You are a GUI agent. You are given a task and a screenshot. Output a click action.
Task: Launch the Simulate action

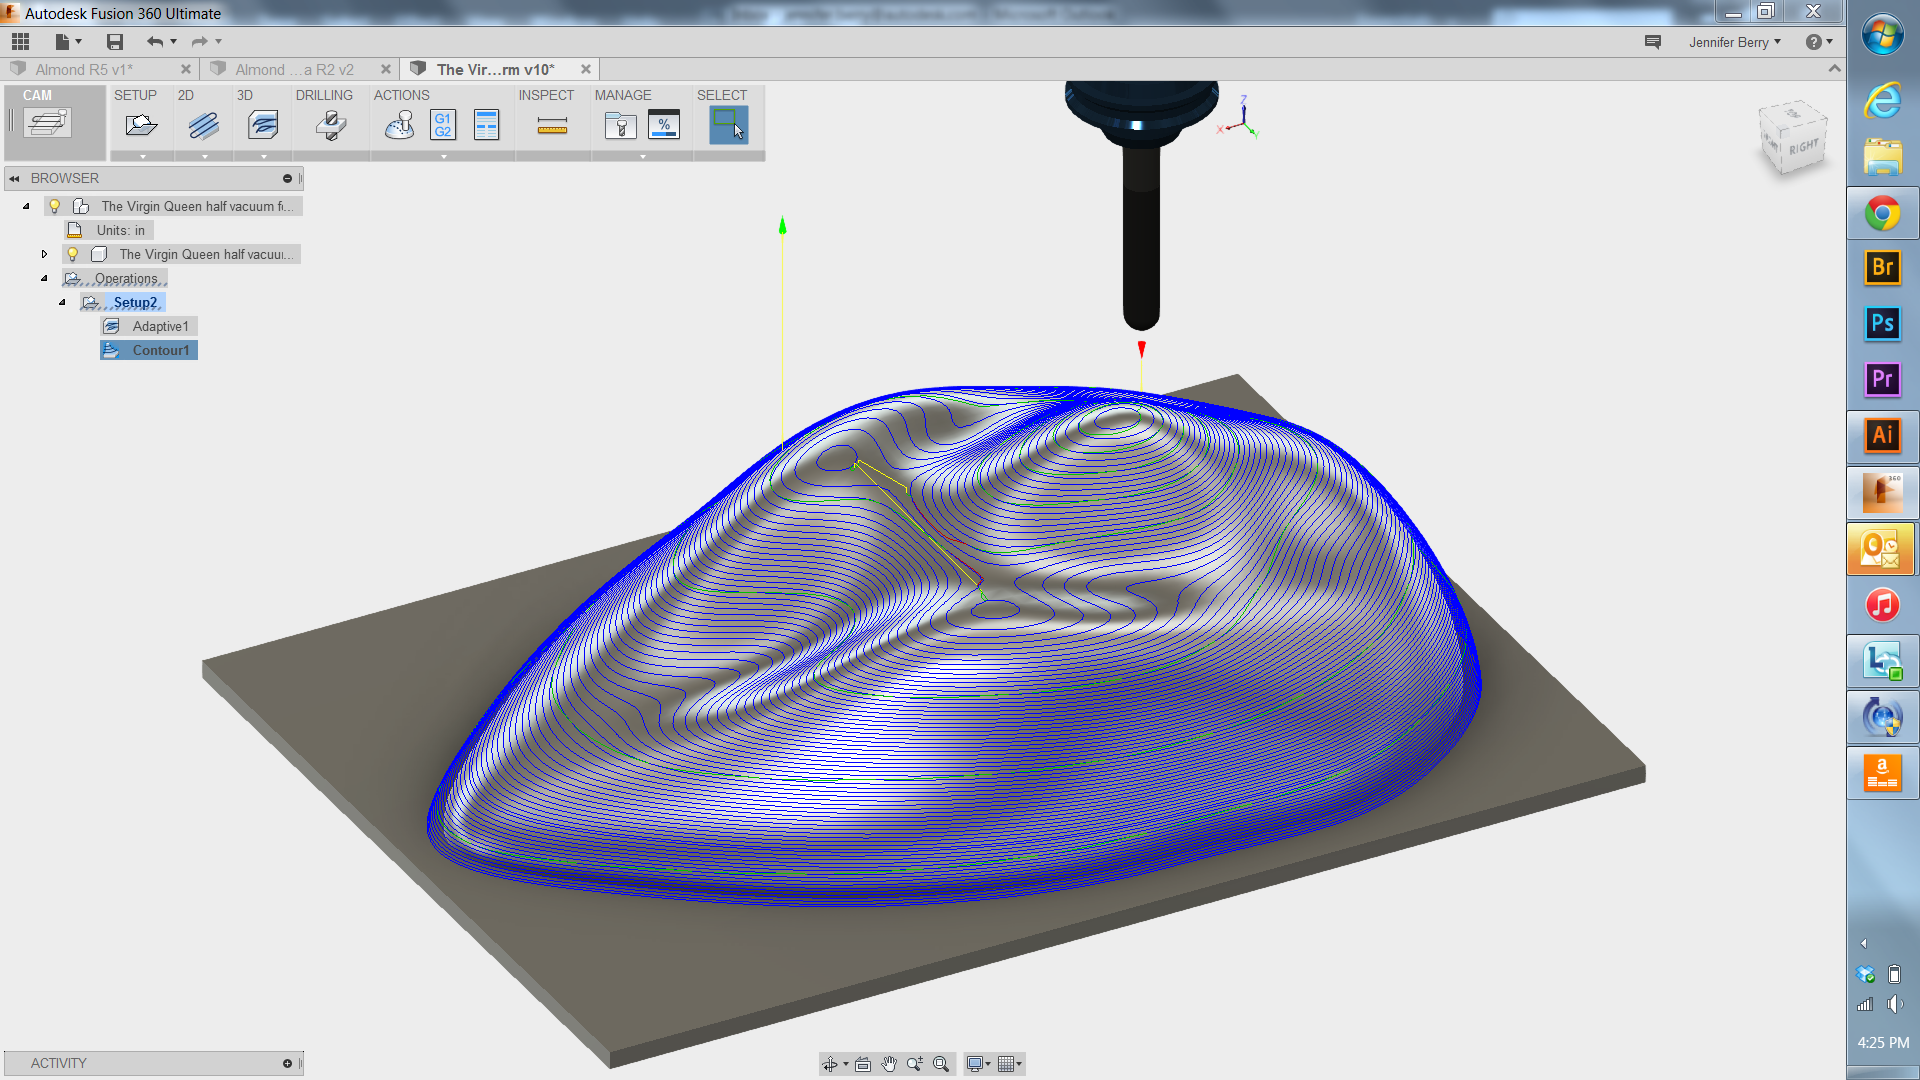tap(398, 124)
